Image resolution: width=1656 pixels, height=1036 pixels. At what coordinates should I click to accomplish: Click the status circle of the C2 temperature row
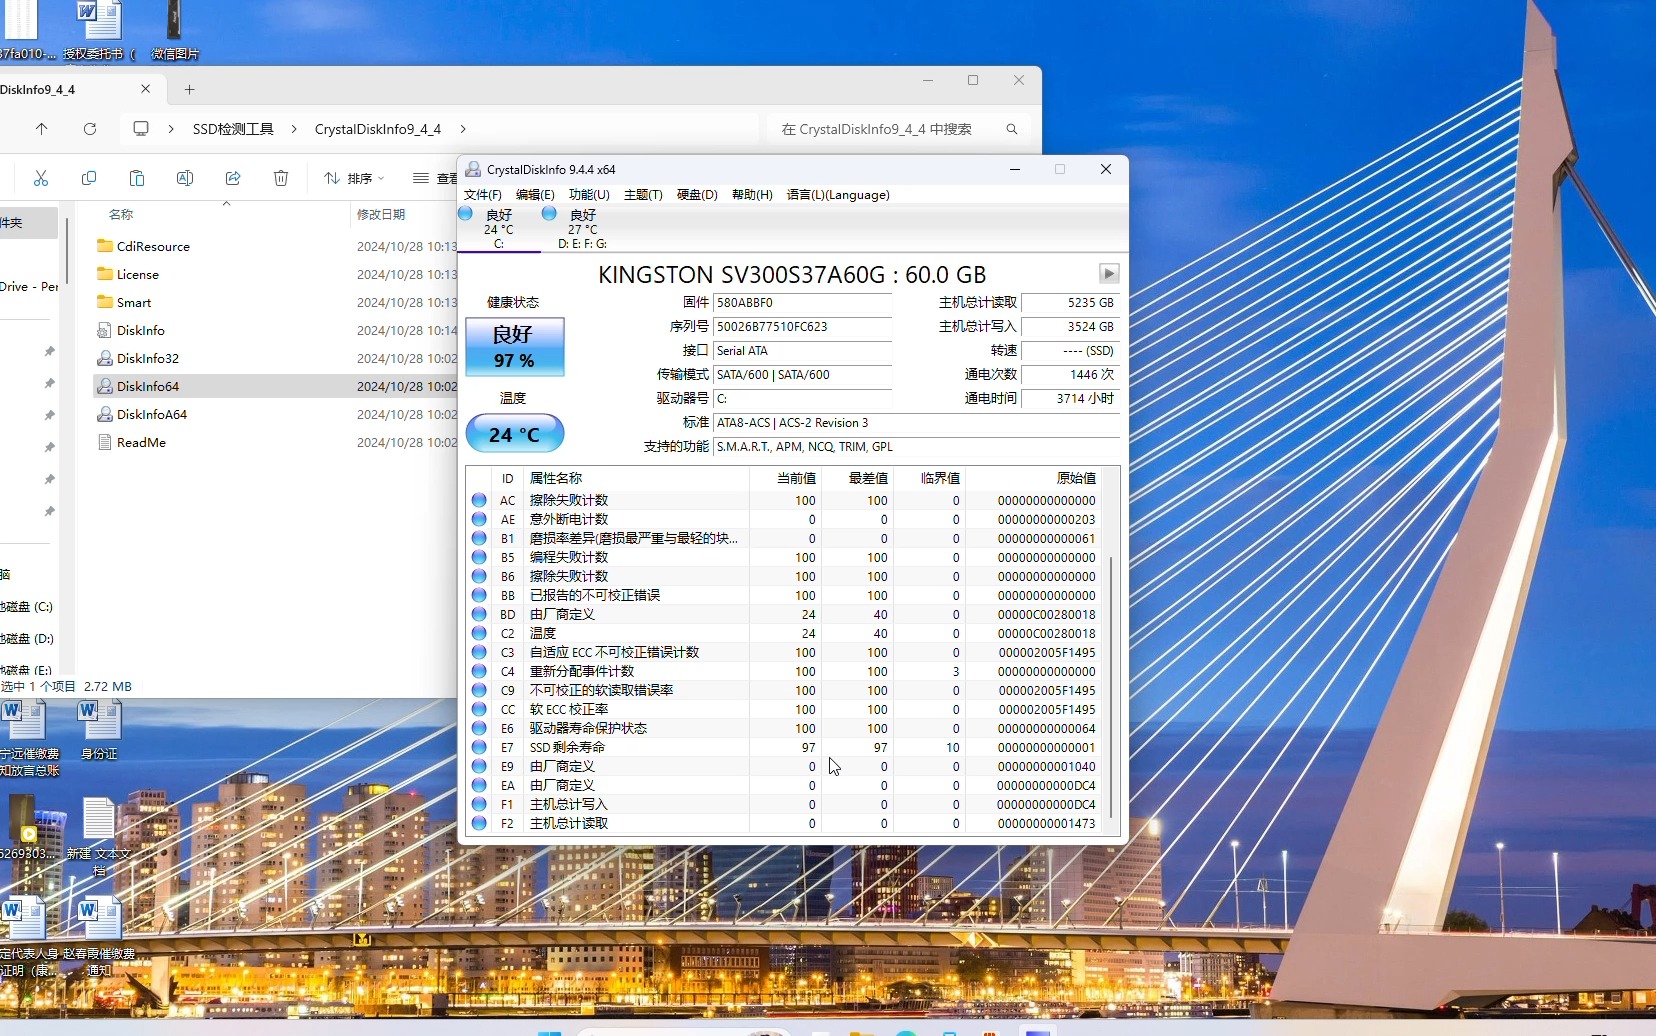479,633
